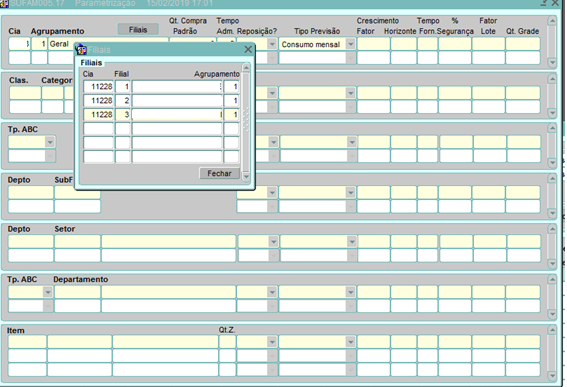This screenshot has height=387, width=567.
Task: Click Agrupamento number field containing 1
Action: pyautogui.click(x=39, y=44)
